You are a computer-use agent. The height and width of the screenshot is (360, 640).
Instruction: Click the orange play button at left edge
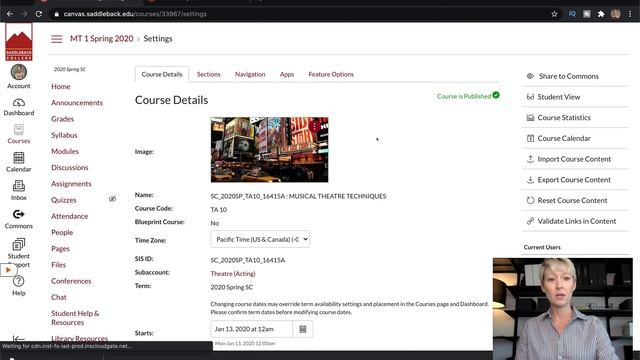8,270
